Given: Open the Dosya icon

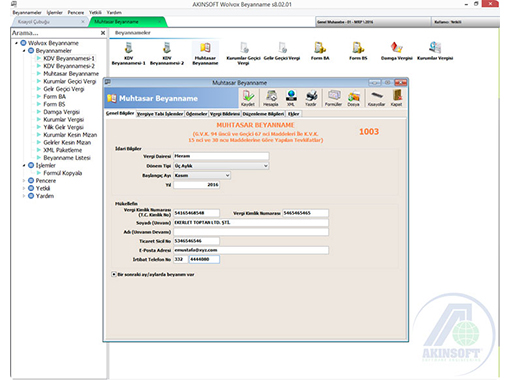Looking at the screenshot, I should click(x=354, y=98).
